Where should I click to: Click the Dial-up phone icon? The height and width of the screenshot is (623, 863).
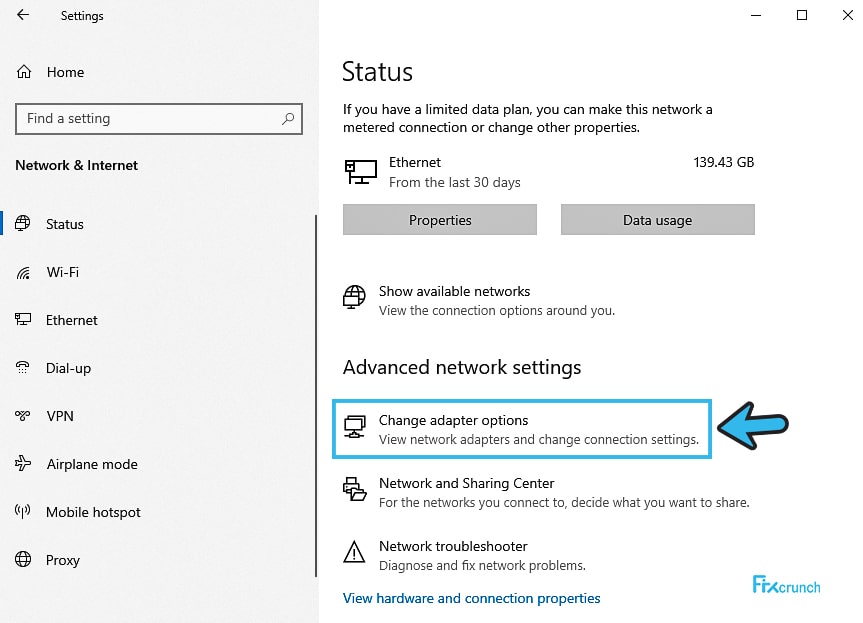[23, 368]
